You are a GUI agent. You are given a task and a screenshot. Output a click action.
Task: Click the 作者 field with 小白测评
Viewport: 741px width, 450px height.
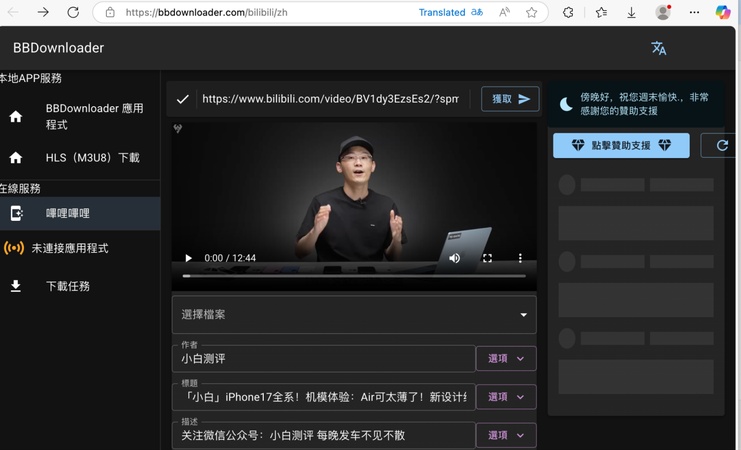click(x=324, y=359)
